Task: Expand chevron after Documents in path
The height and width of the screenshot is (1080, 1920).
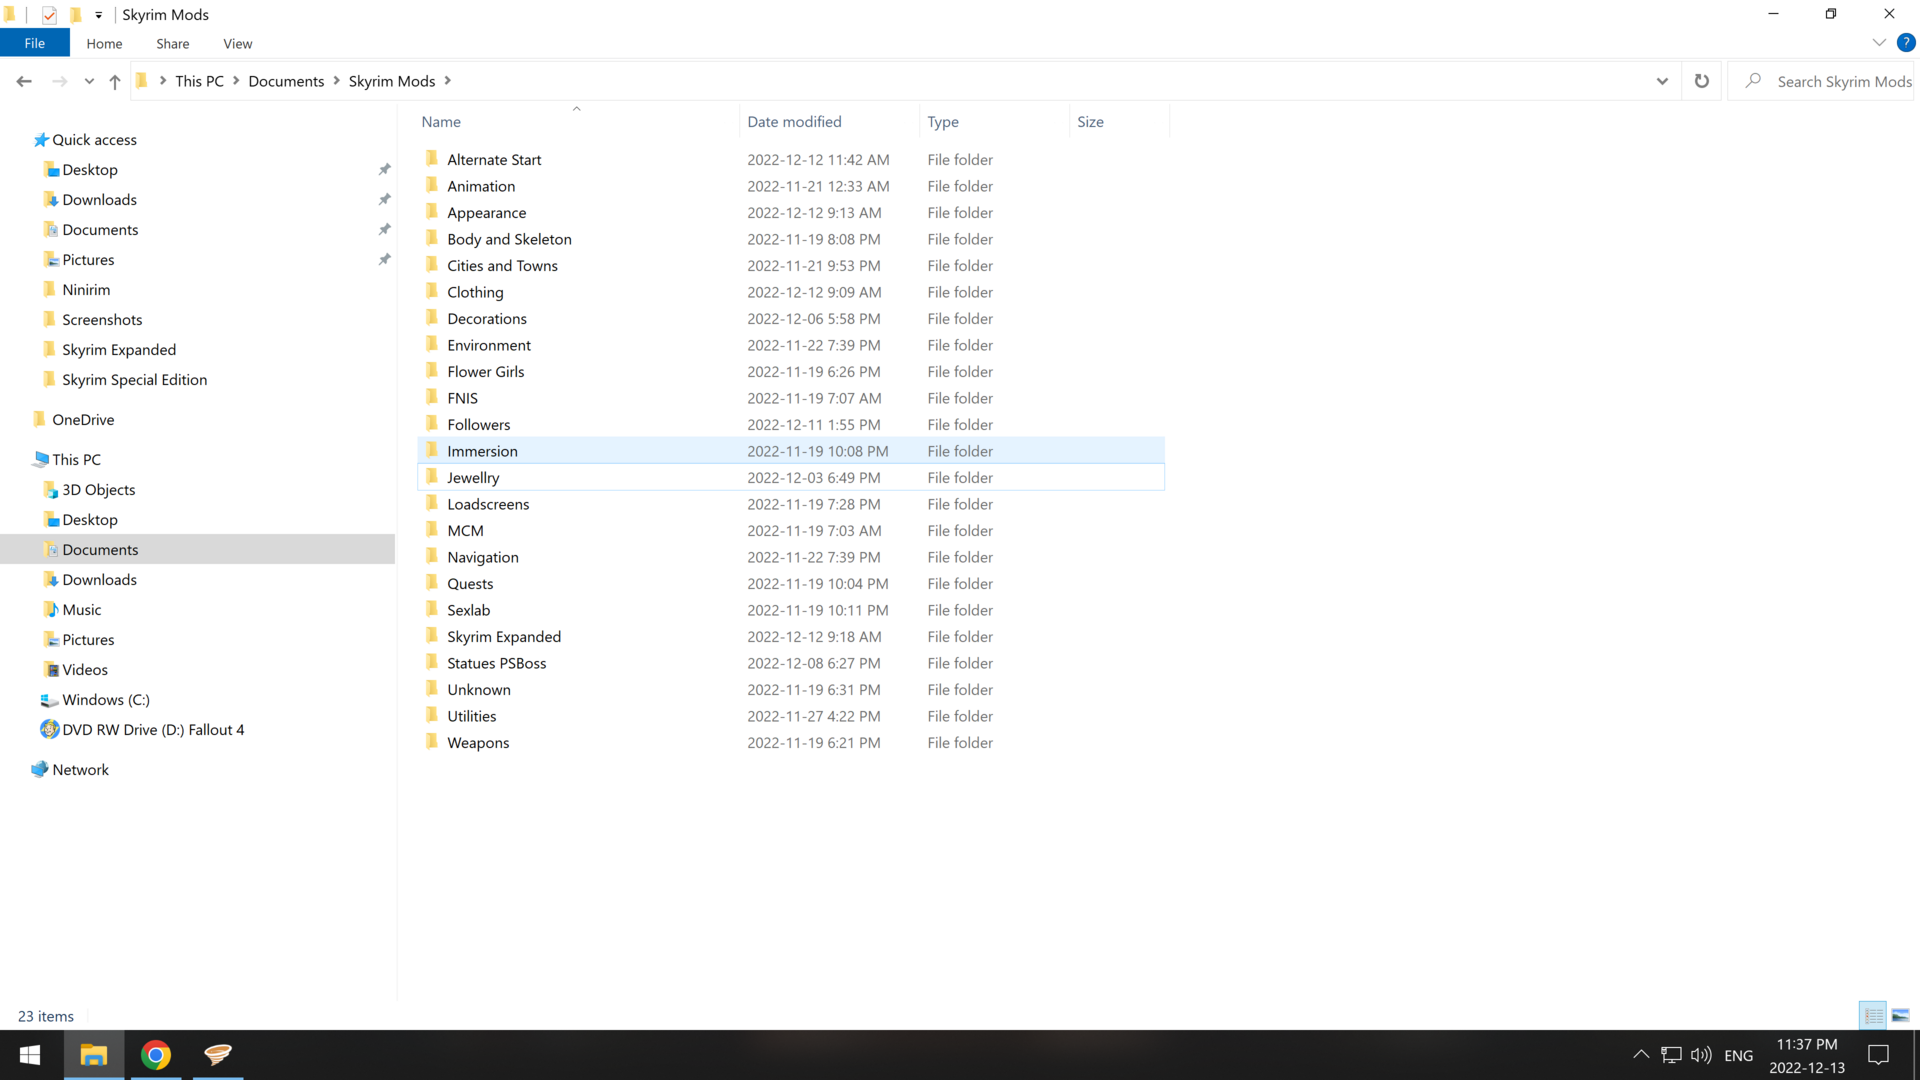Action: [337, 81]
